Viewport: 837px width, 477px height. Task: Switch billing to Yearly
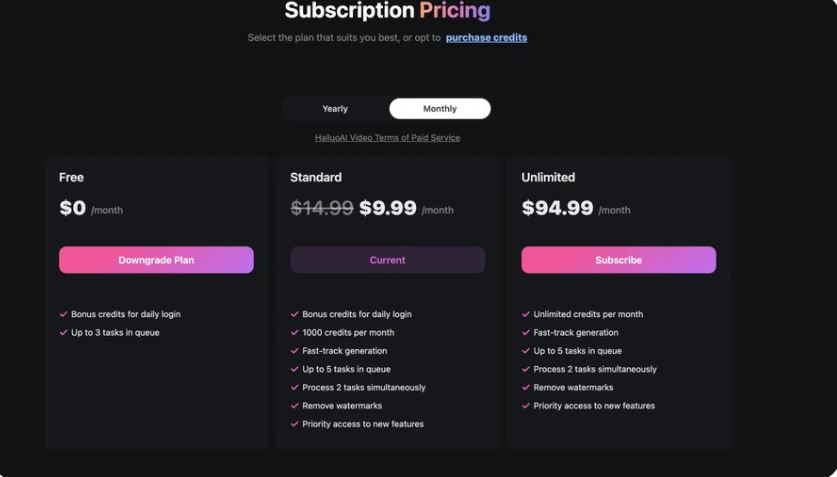click(x=335, y=109)
